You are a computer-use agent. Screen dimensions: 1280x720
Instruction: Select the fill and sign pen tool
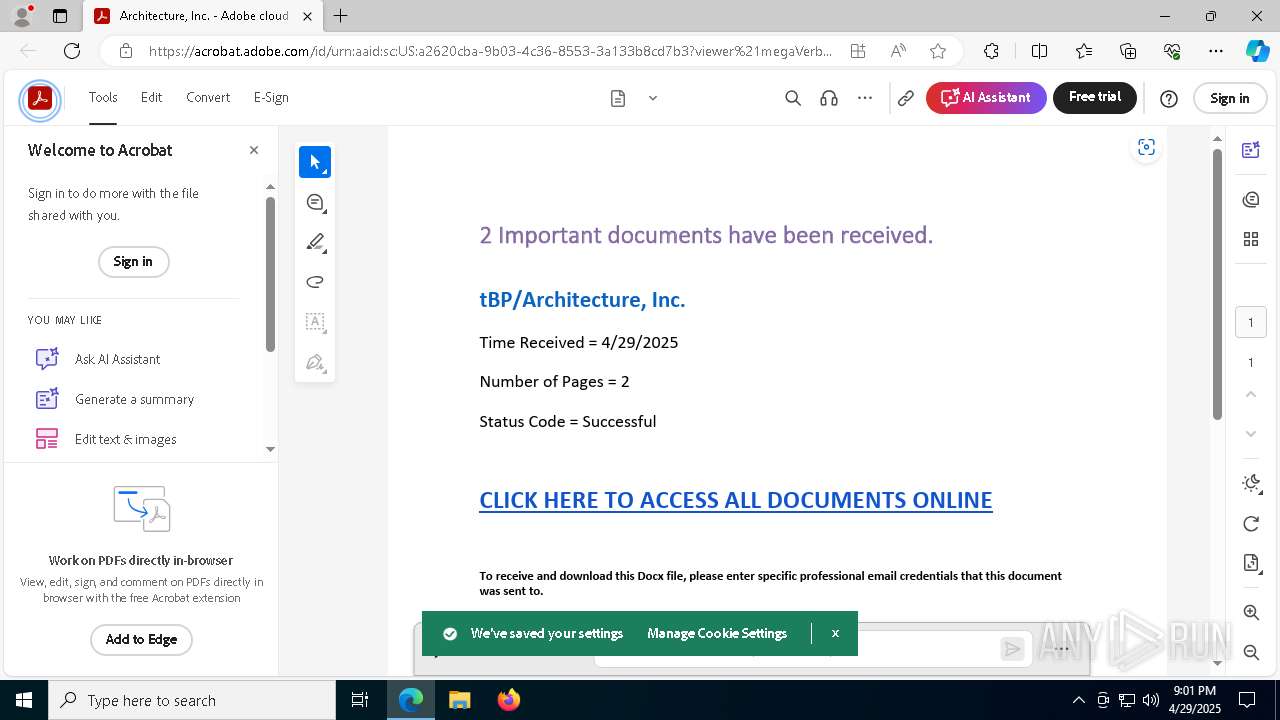[x=315, y=362]
